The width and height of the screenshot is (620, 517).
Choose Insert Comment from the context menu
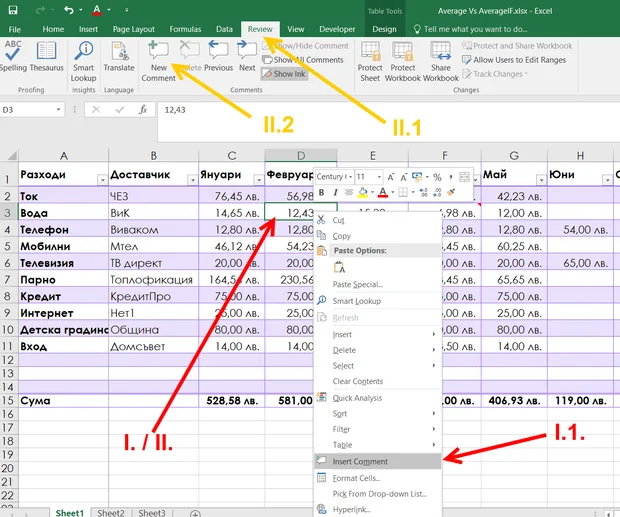click(378, 461)
